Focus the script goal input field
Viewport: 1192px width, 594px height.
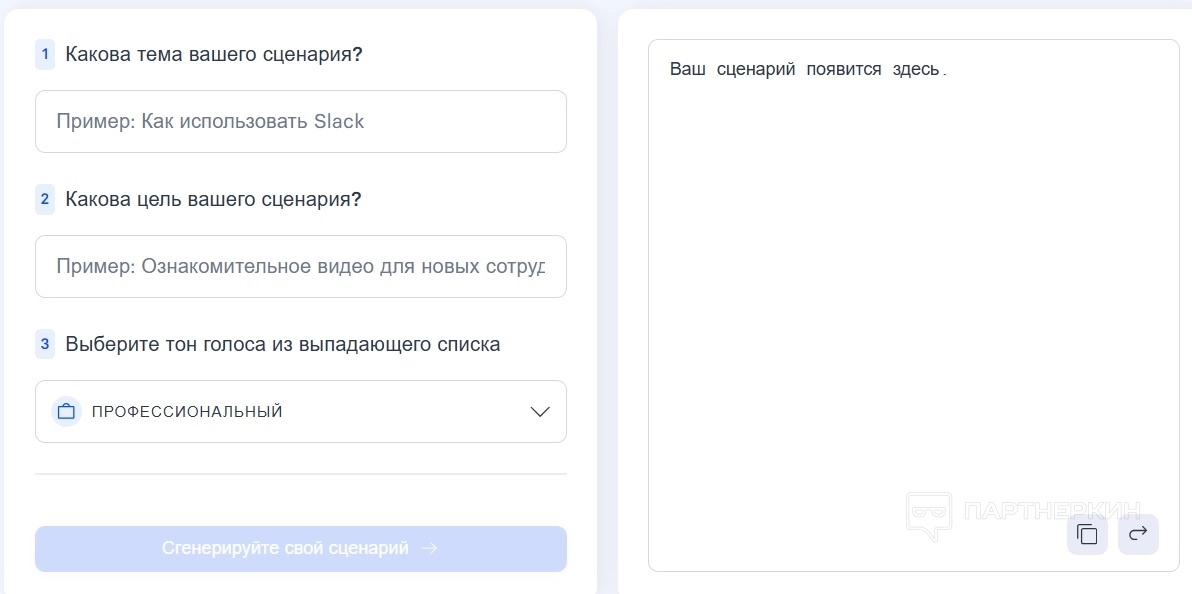[x=300, y=266]
